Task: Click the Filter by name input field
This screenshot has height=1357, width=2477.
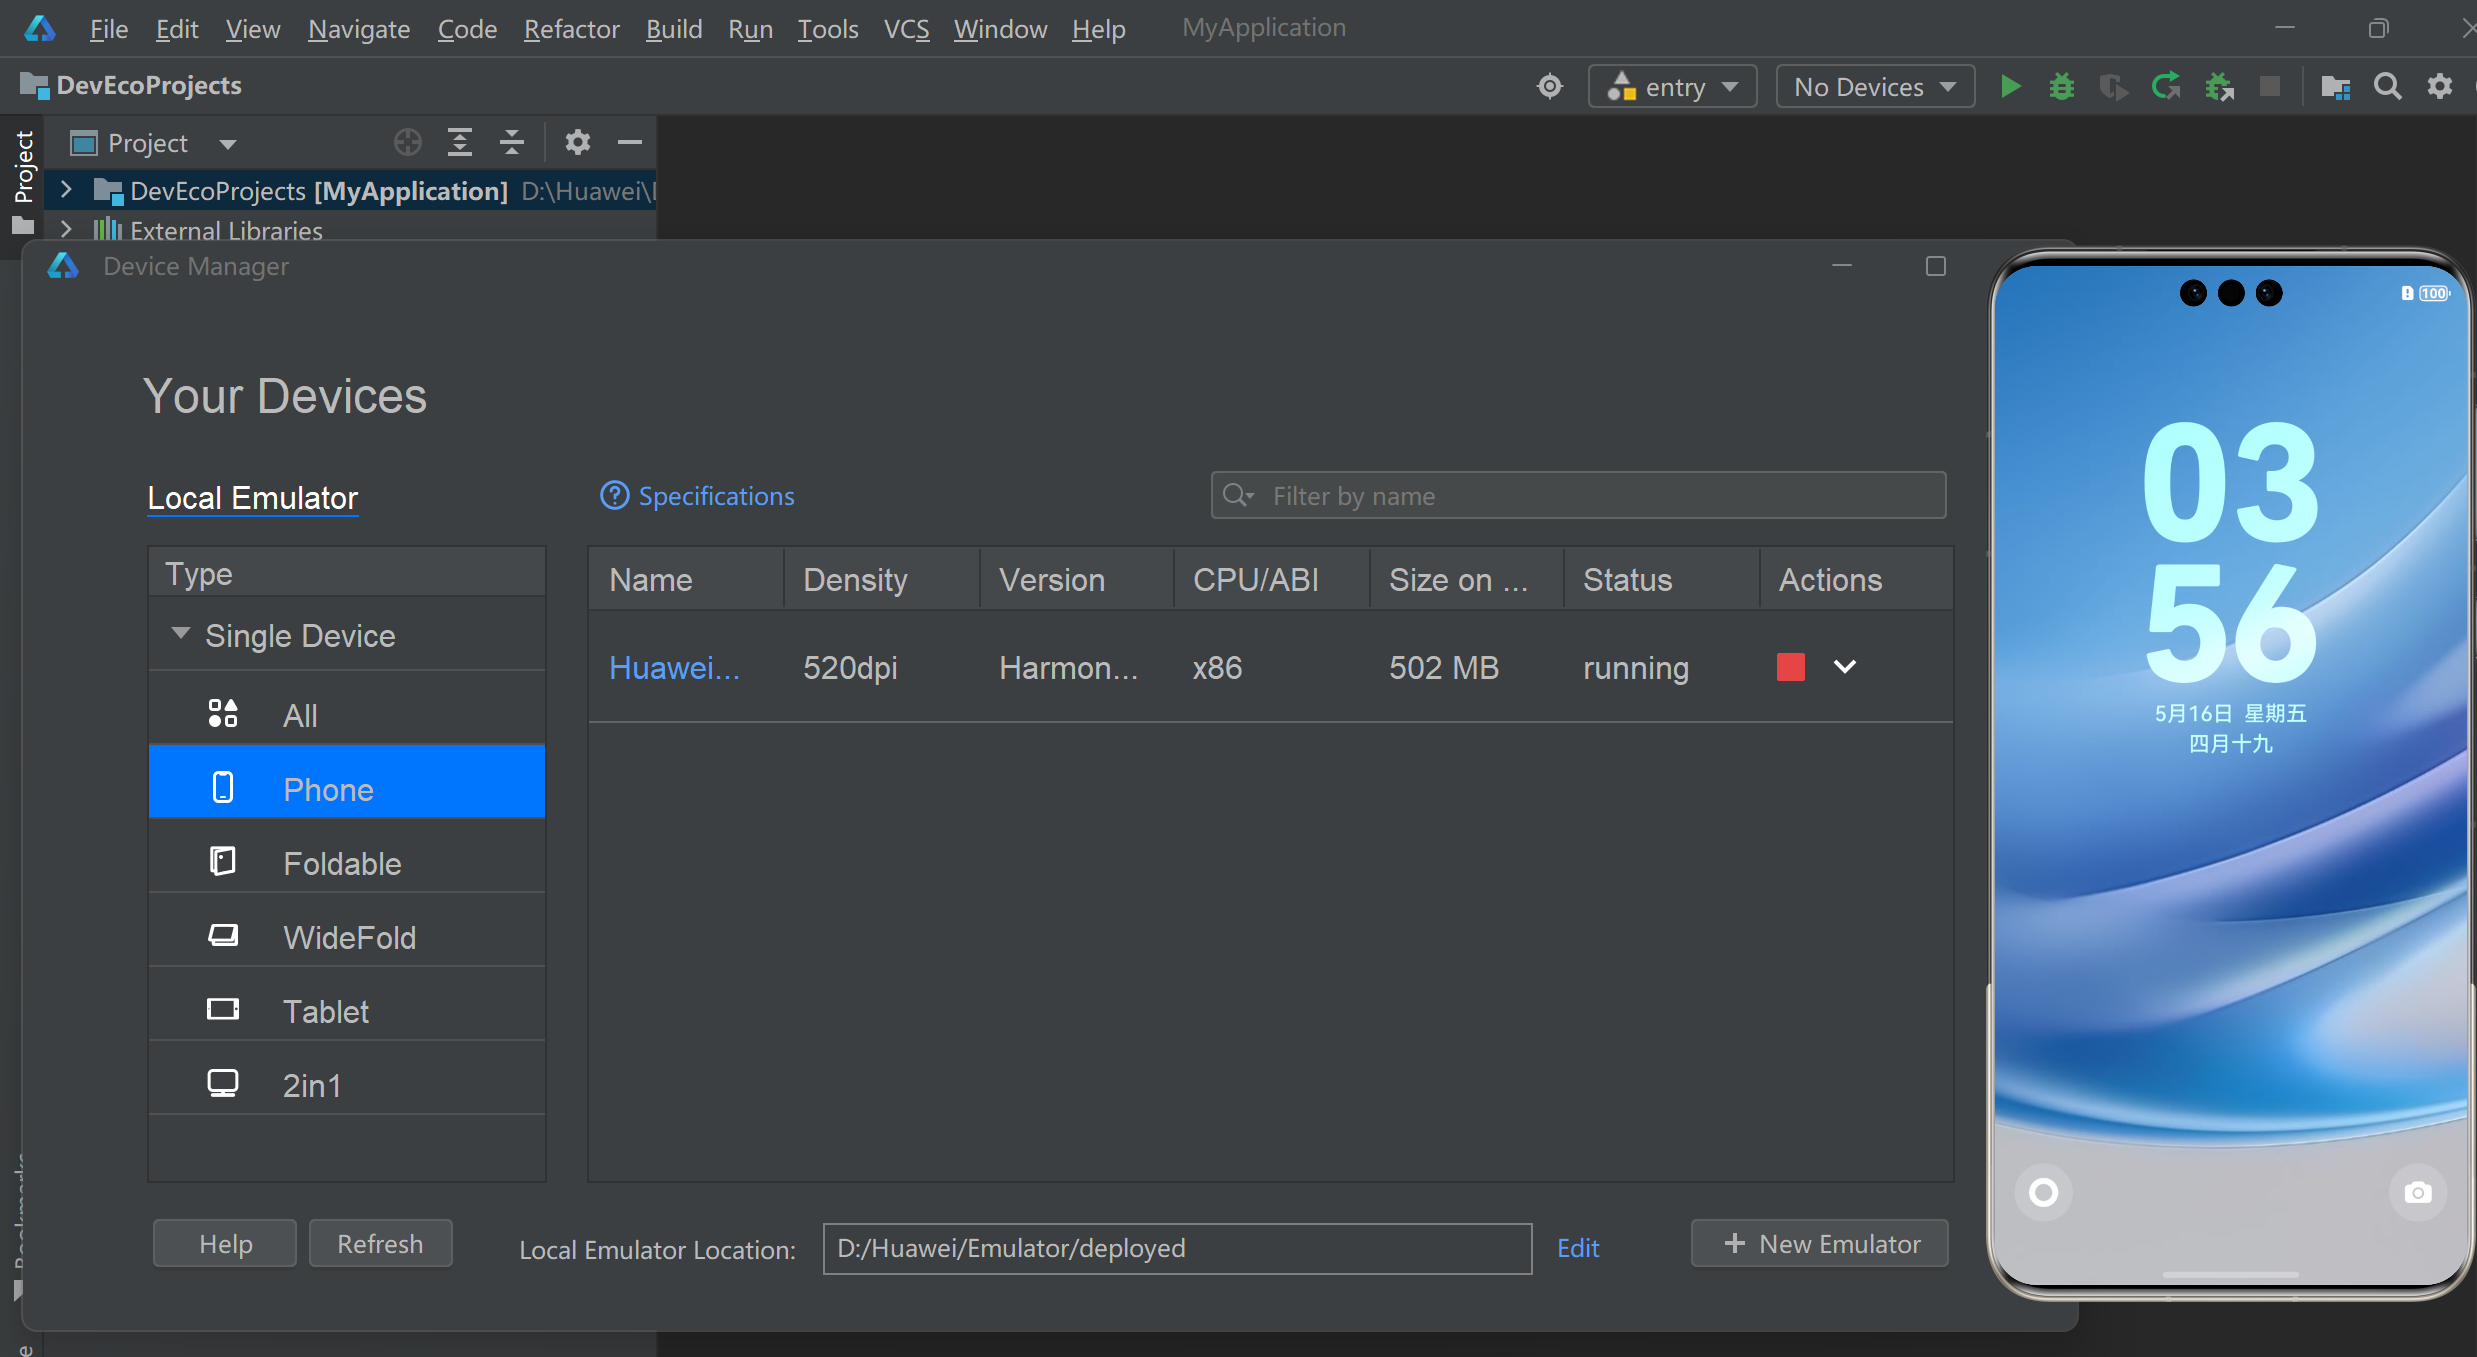Action: point(1578,496)
